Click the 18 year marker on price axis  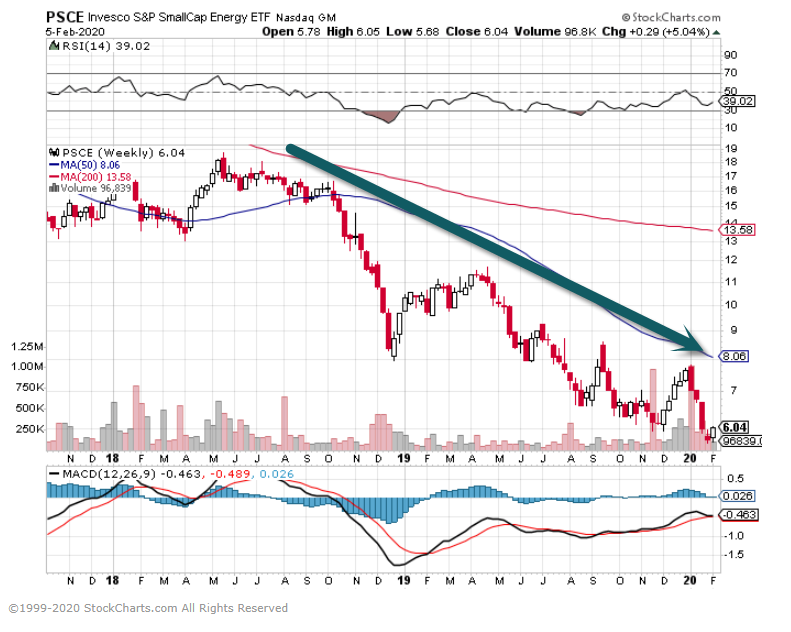[112, 458]
